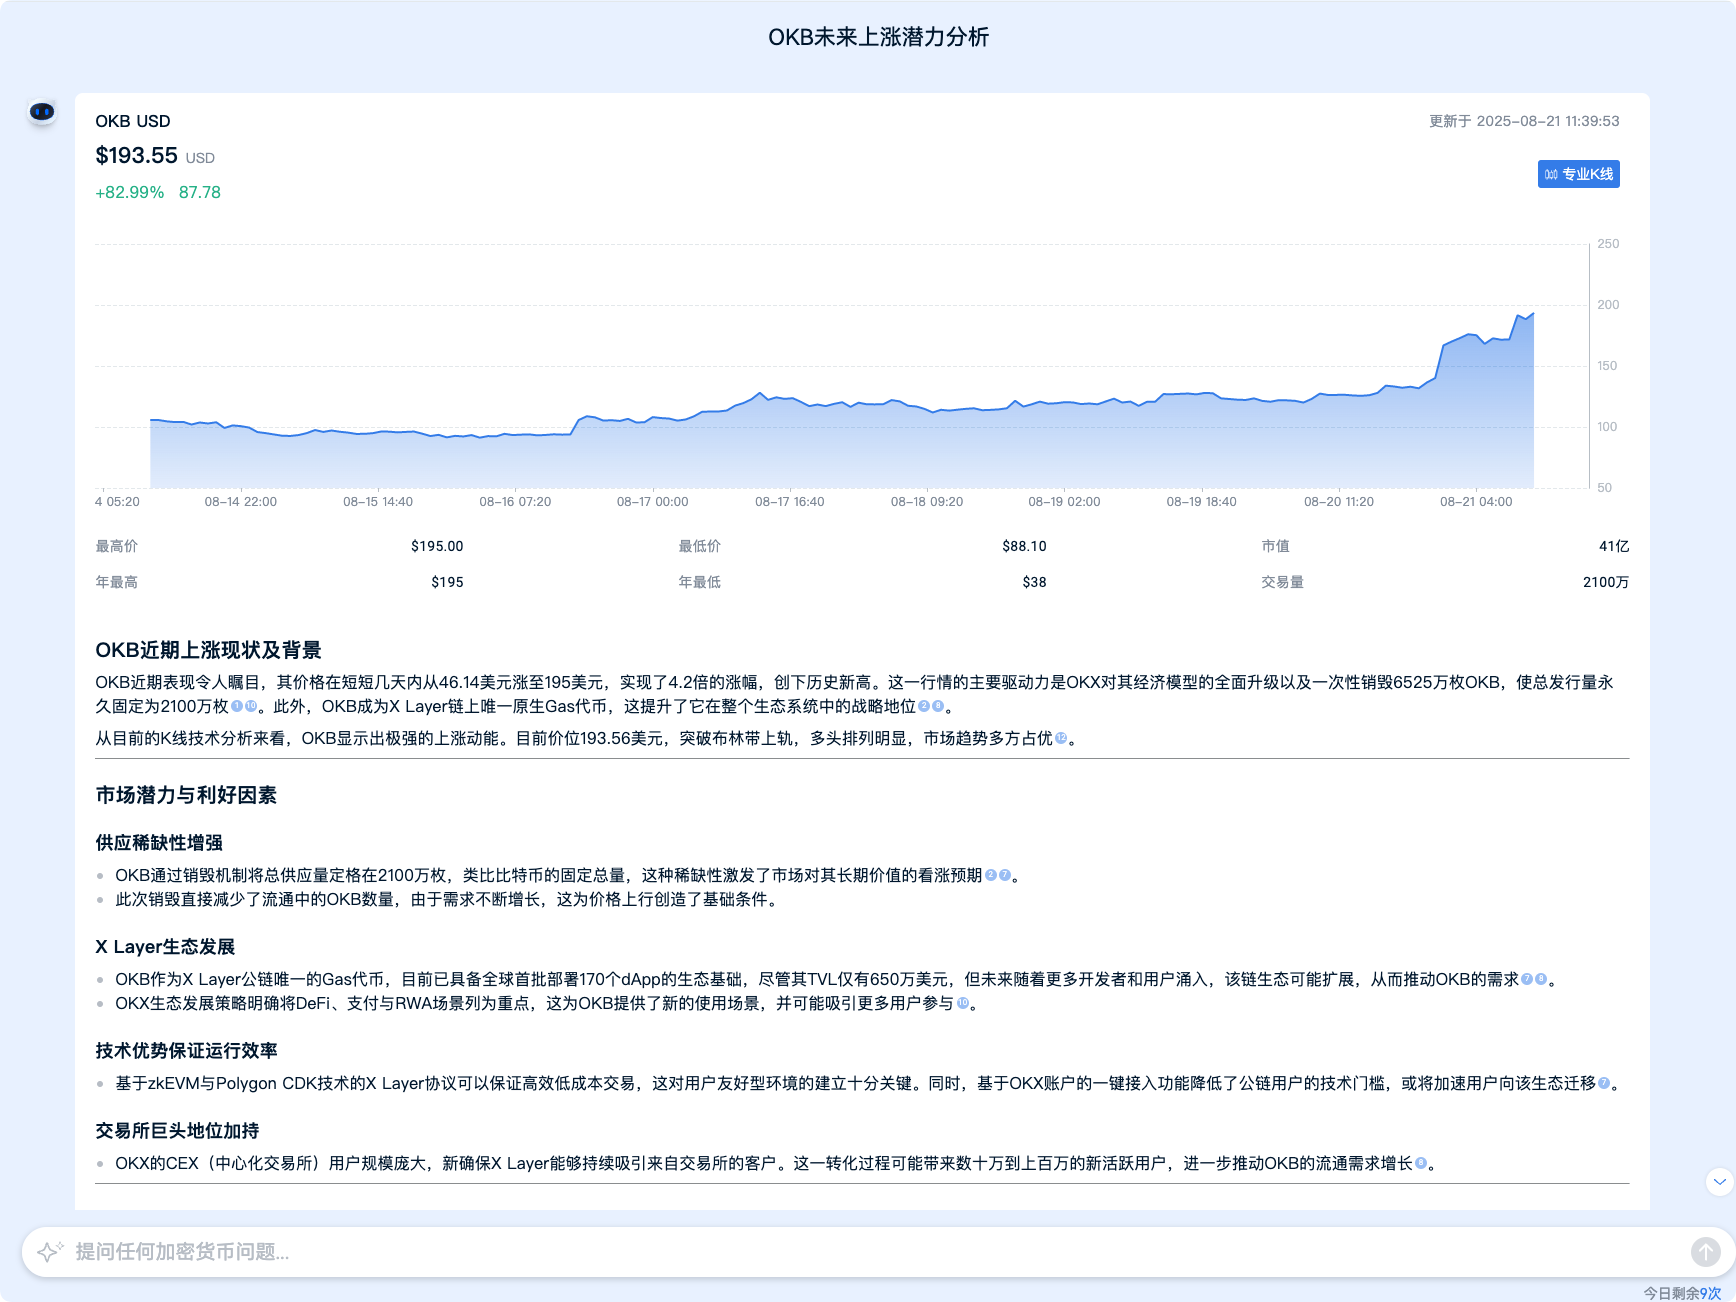Click the +82.99% change value
Screen dimensions: 1736x1302
[129, 192]
